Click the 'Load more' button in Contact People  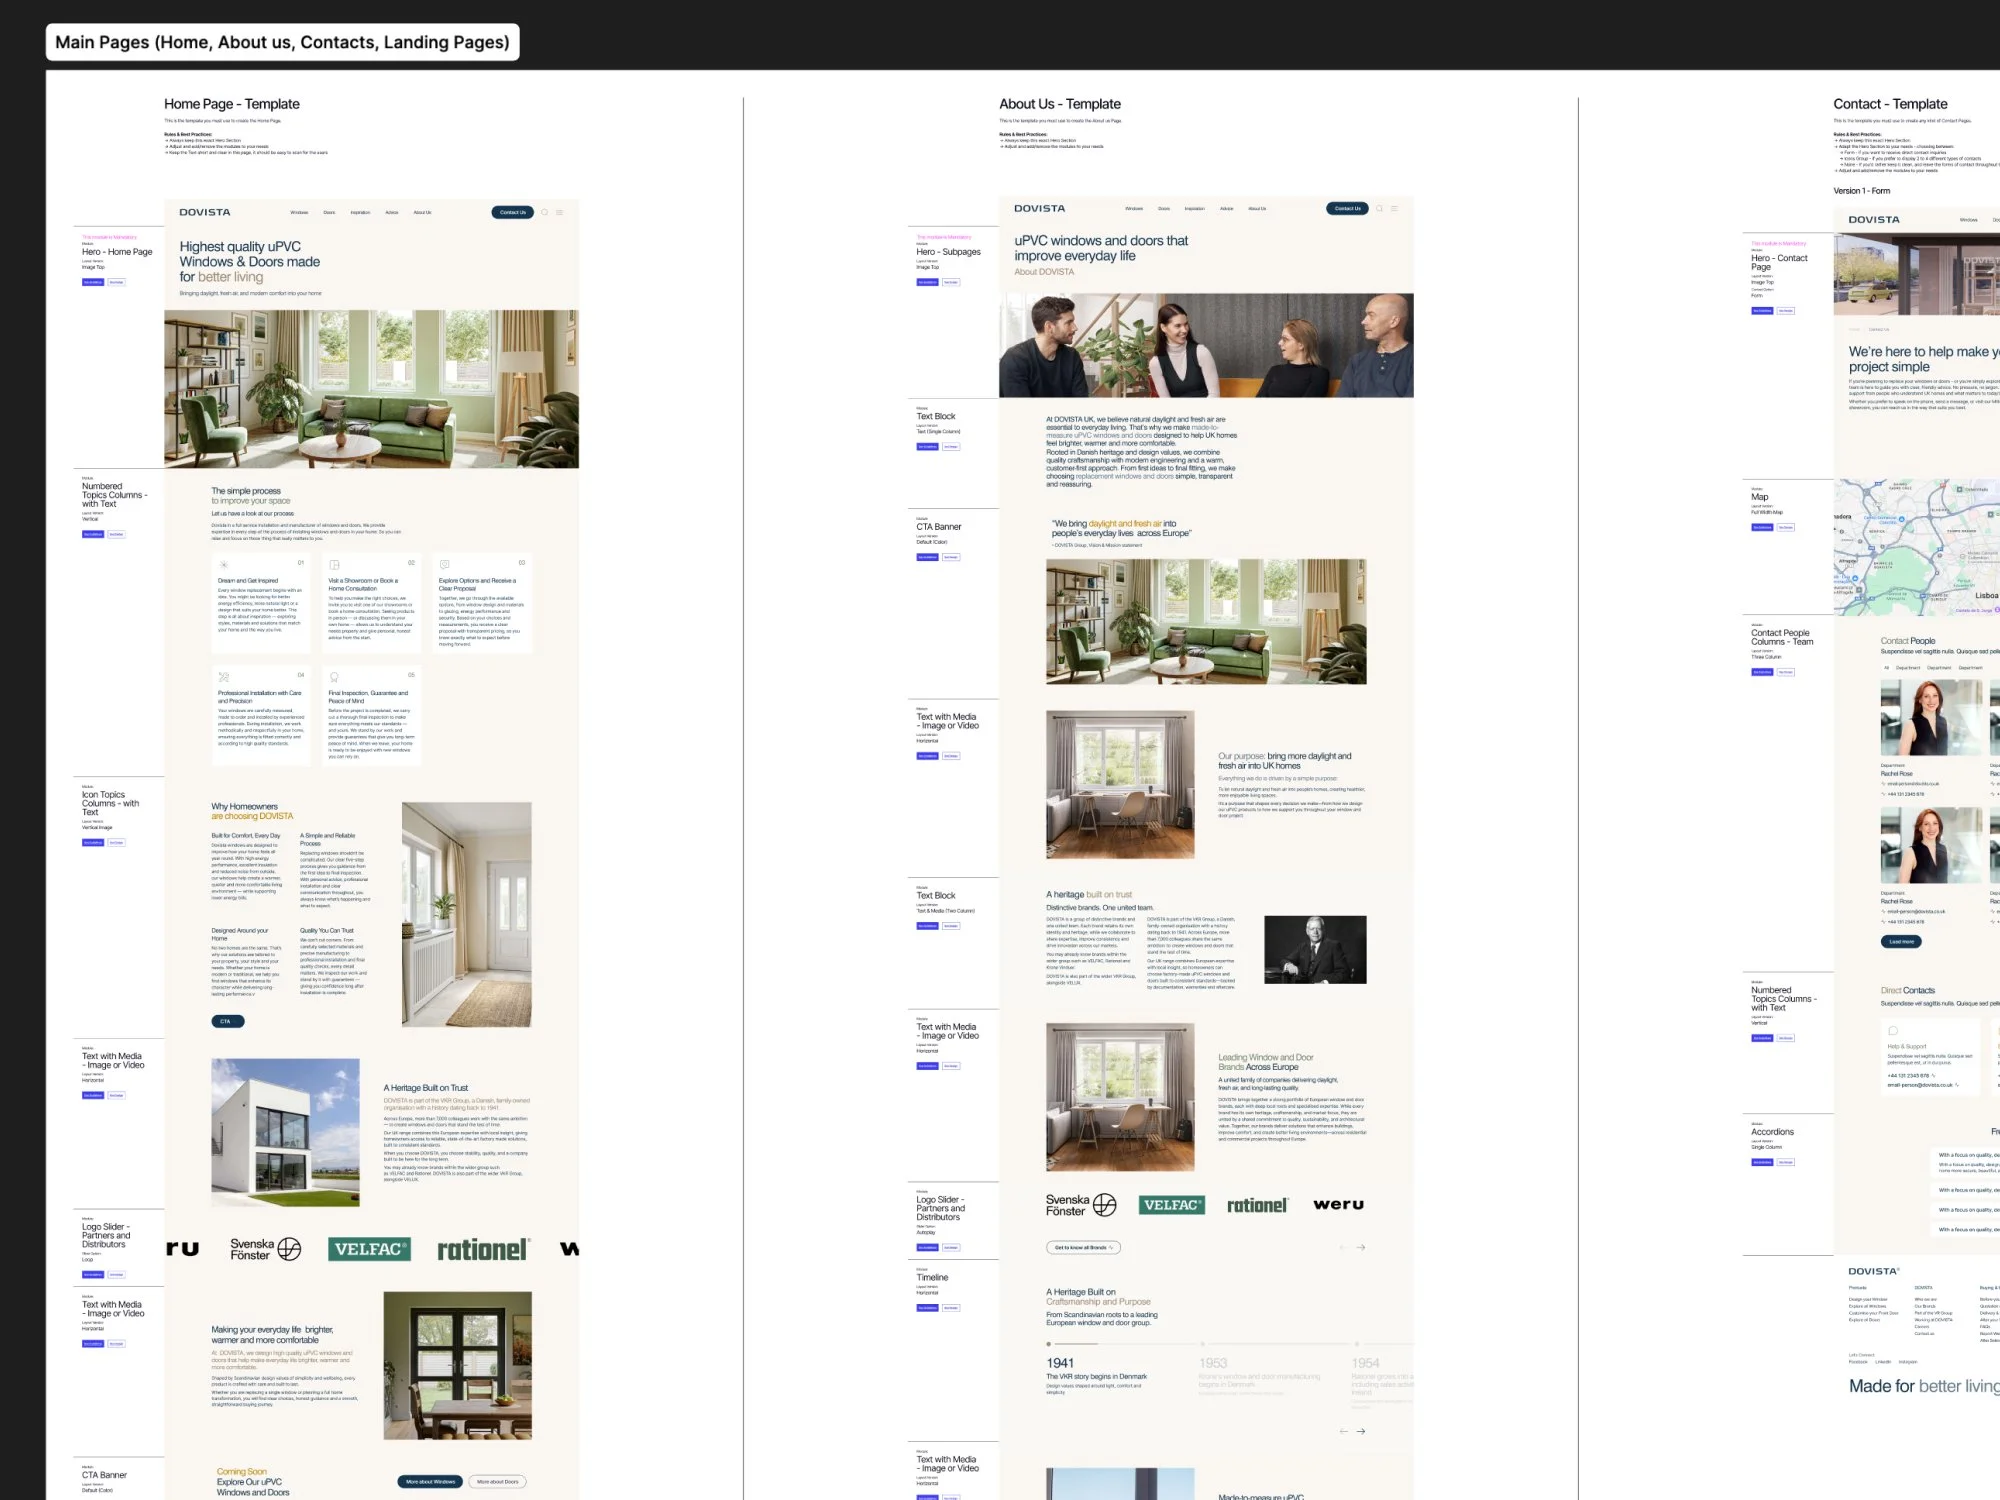pos(1901,941)
